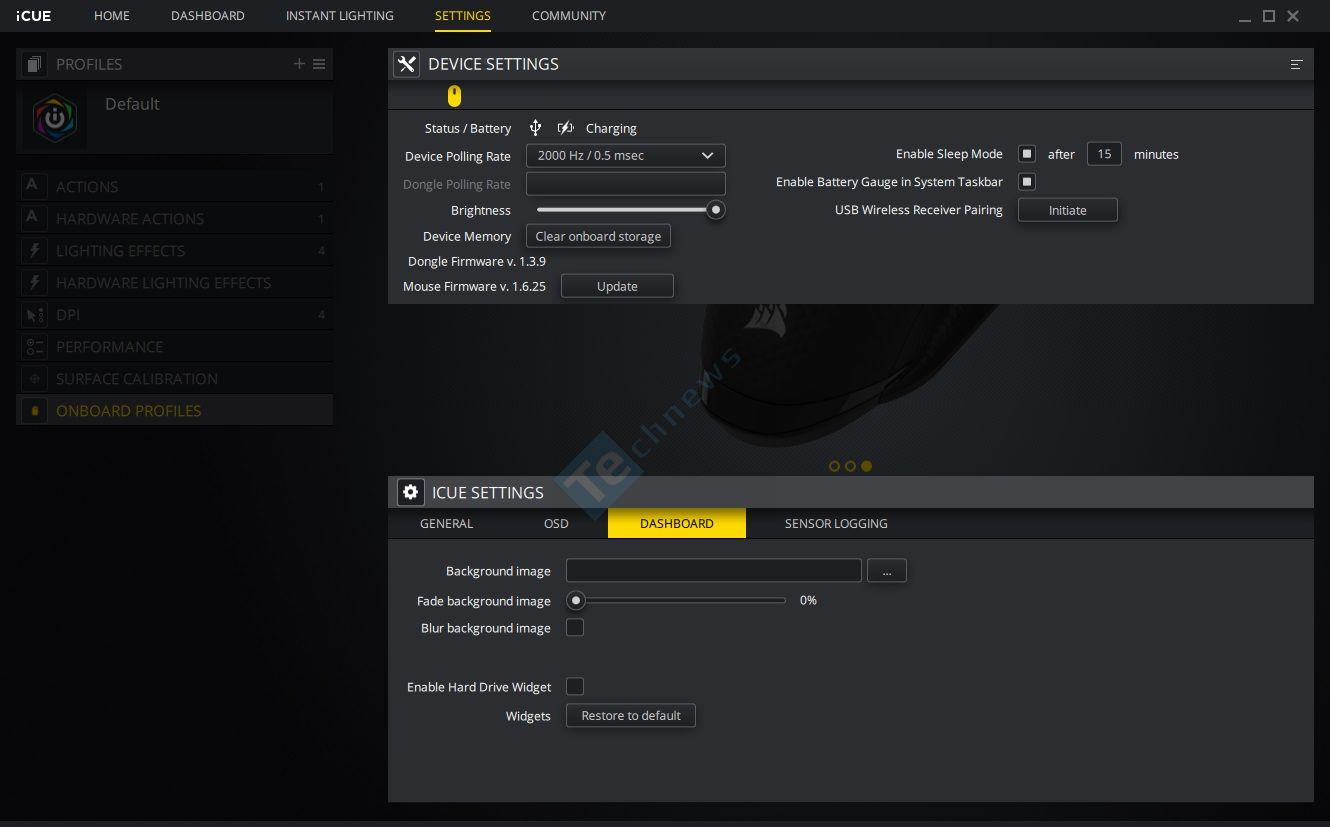The width and height of the screenshot is (1330, 827).
Task: Click the DPI cursor icon
Action: 33,314
